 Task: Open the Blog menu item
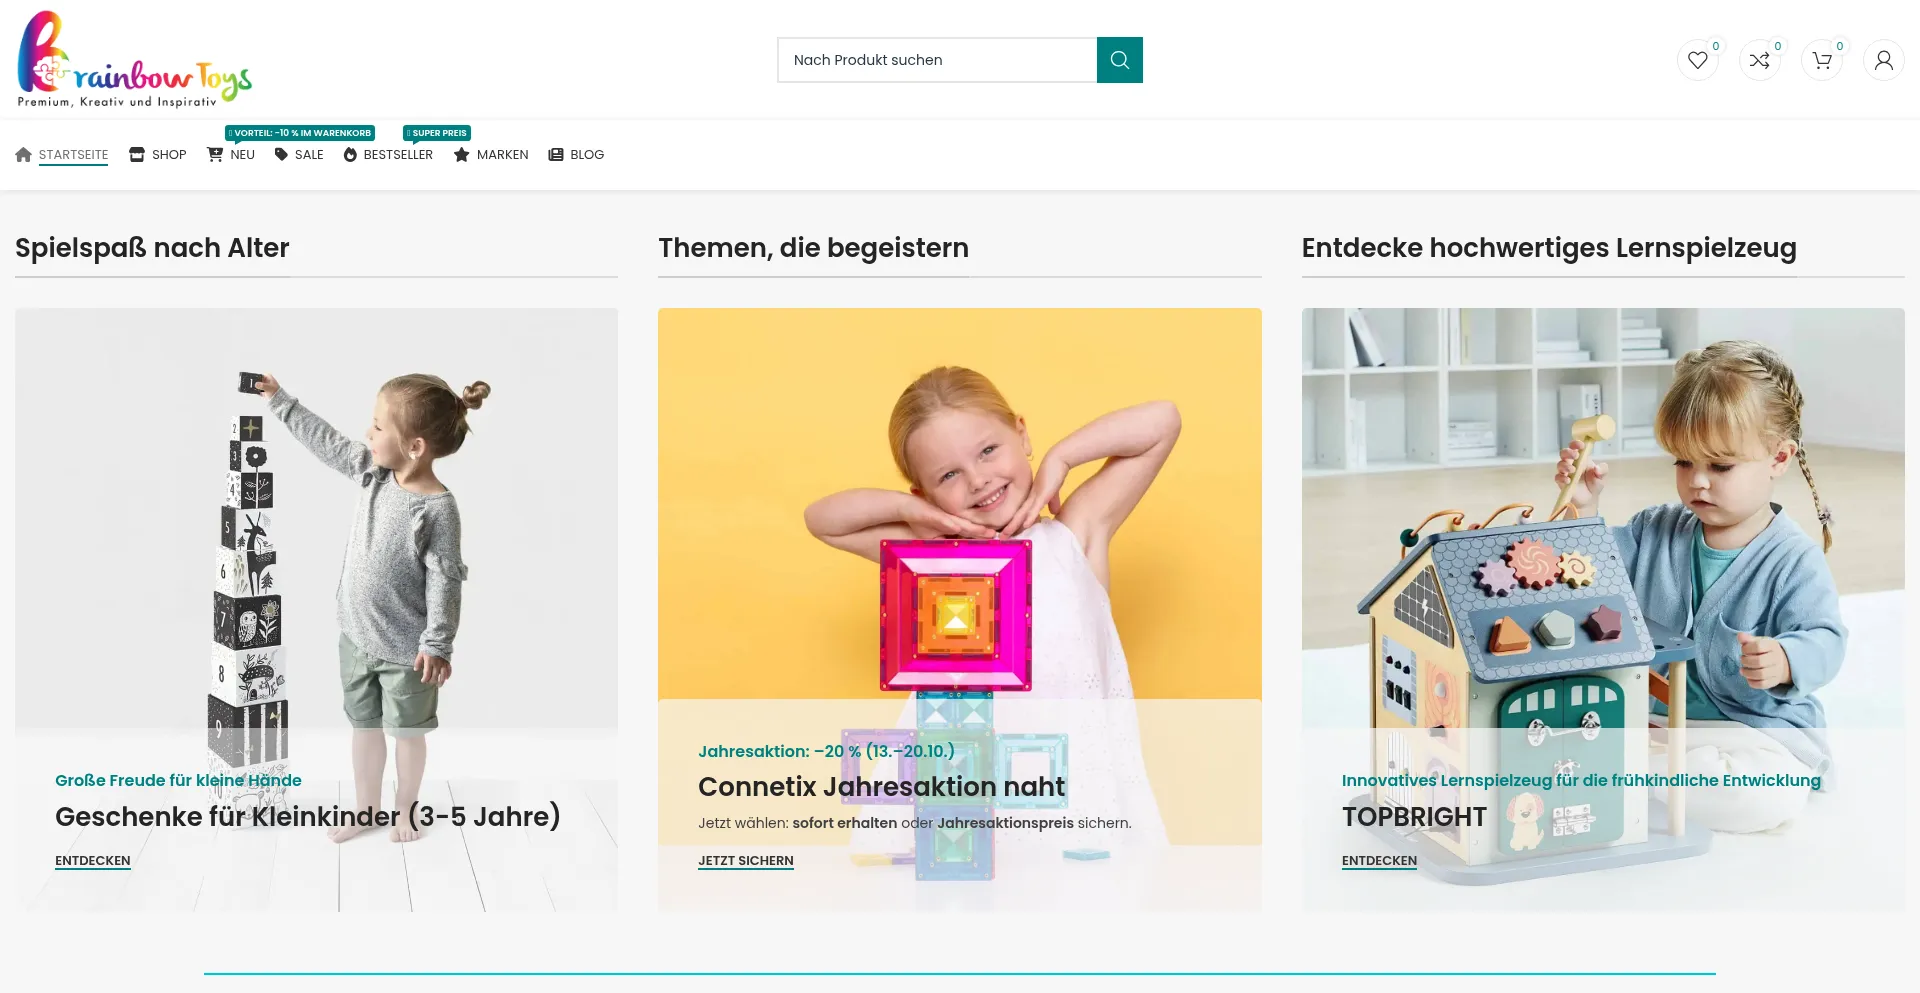click(576, 155)
